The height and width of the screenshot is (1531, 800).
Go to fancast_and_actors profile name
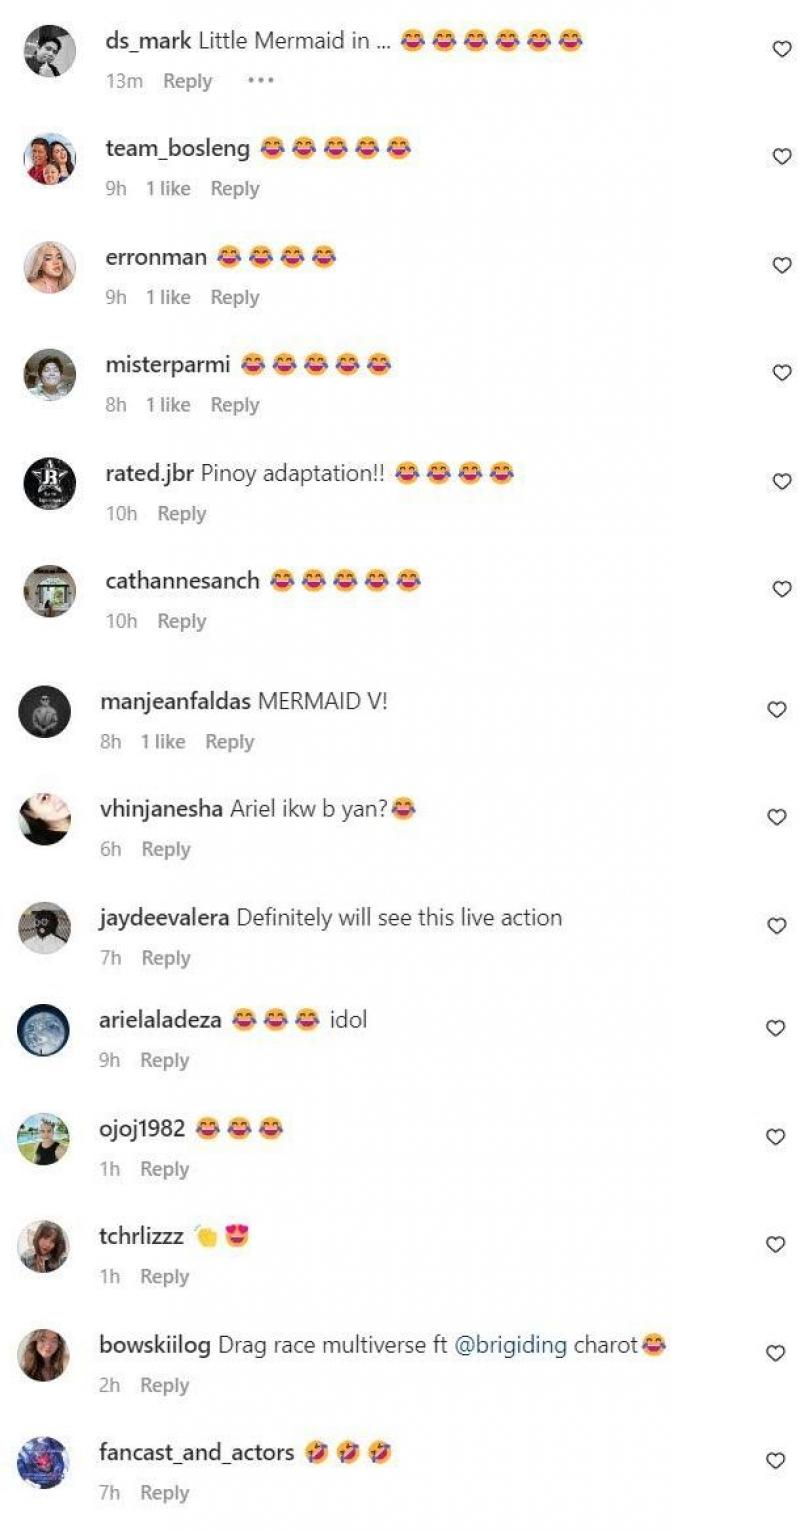point(196,1452)
